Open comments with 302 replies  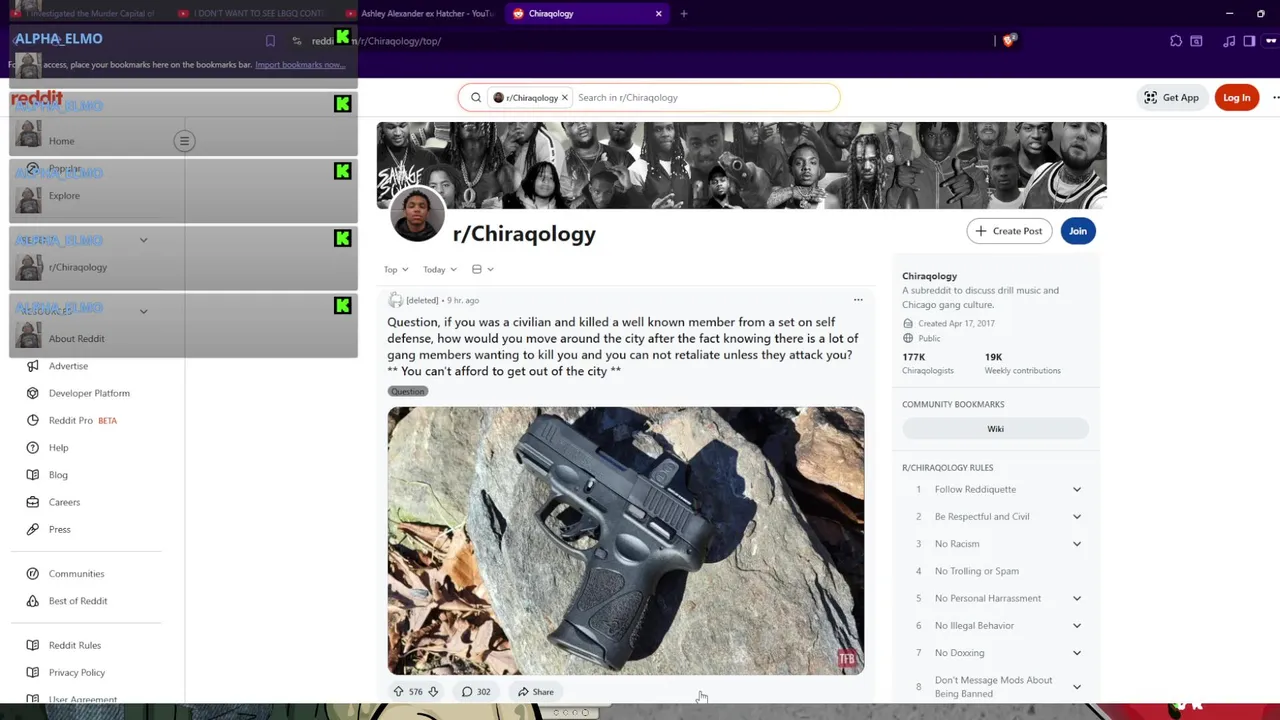click(x=476, y=692)
